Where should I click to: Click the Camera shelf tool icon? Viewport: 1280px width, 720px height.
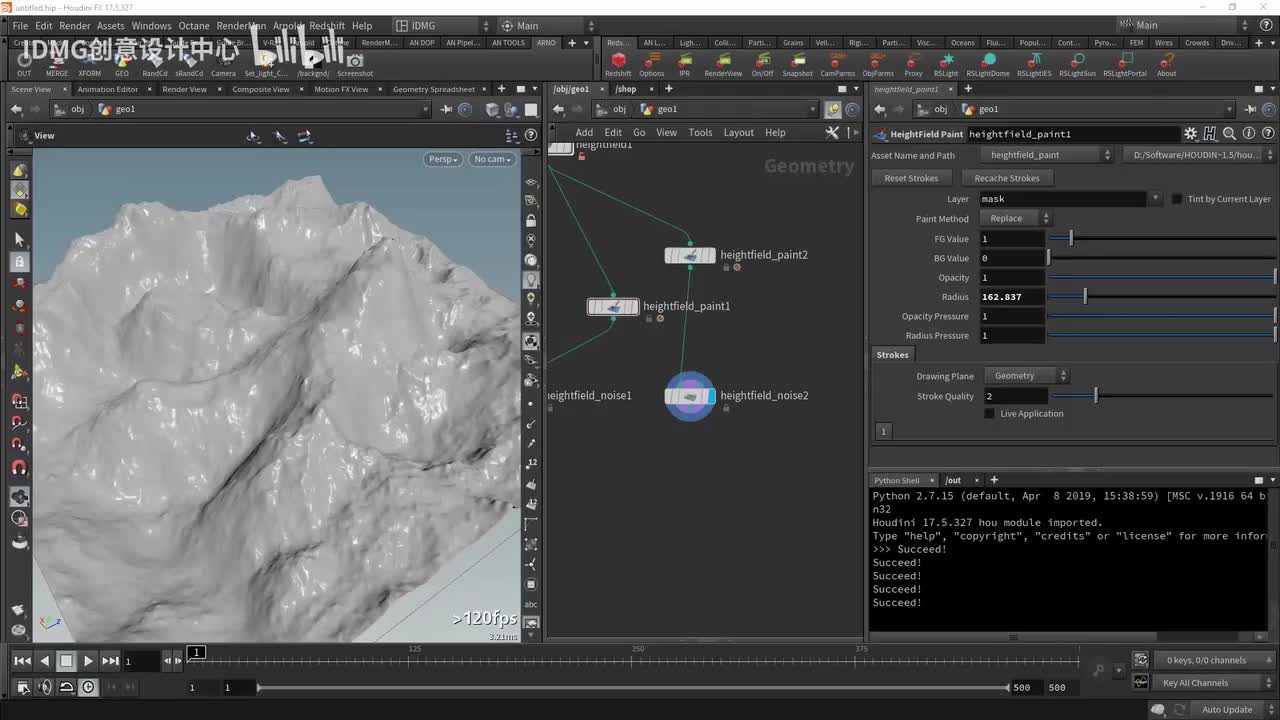tap(223, 62)
